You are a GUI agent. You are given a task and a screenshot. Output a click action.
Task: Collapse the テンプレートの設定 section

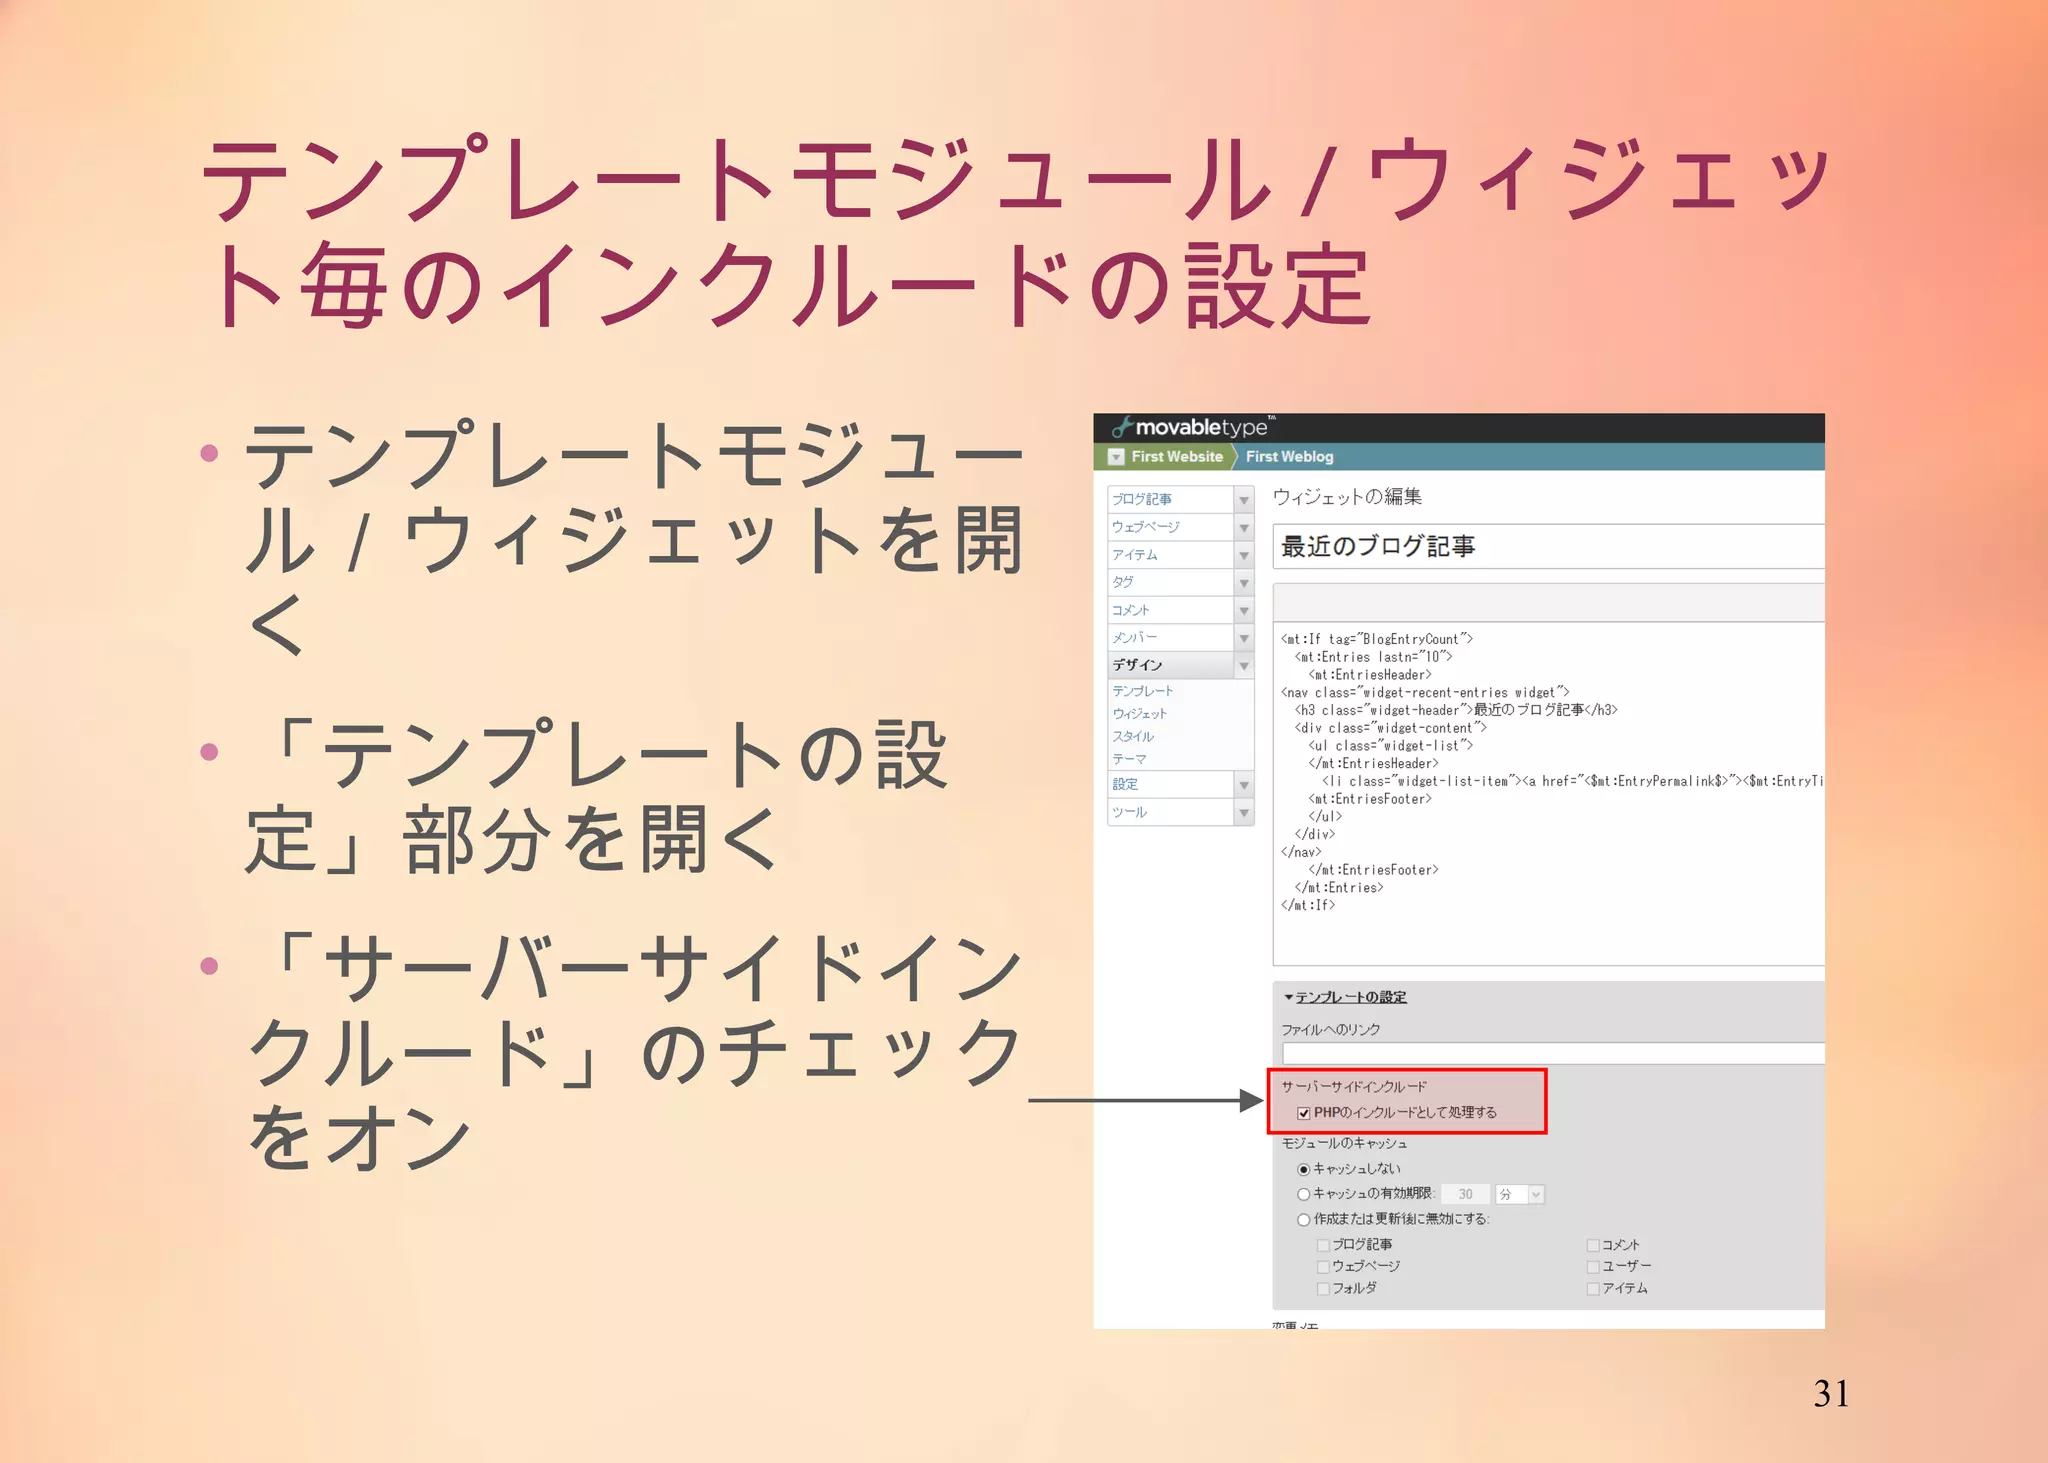(x=1345, y=997)
